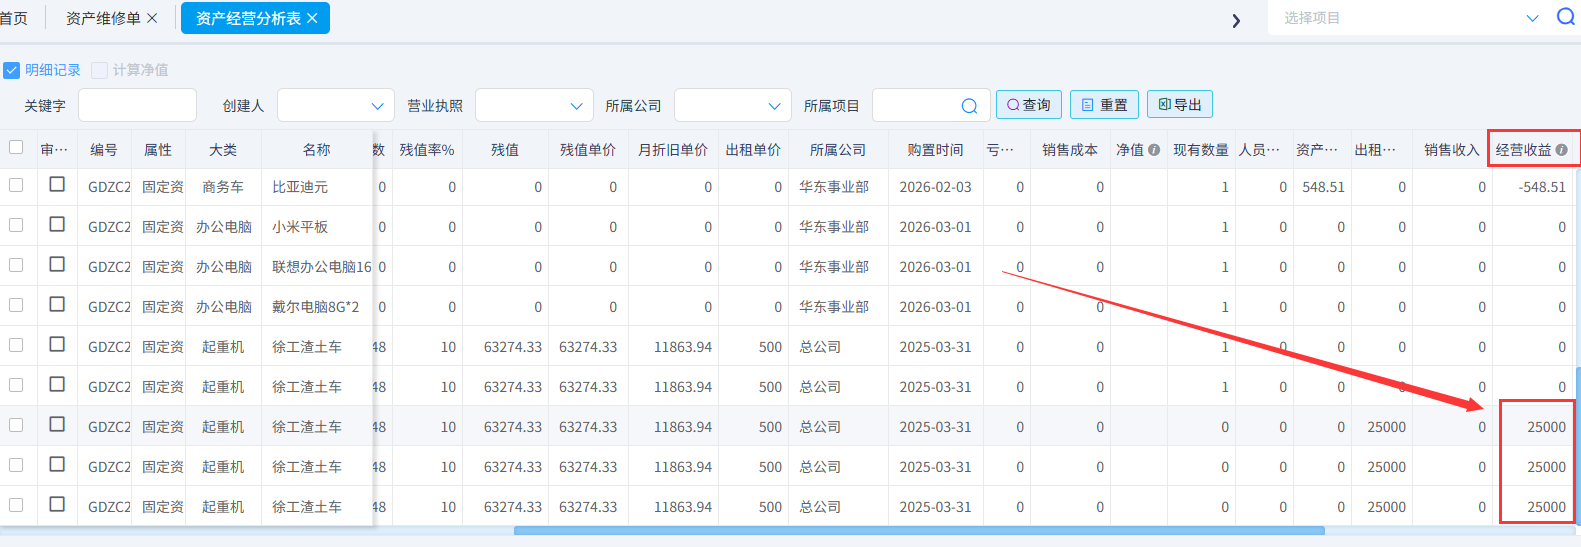Tick the 审 column checkbox for 比亚迪元

(x=57, y=184)
